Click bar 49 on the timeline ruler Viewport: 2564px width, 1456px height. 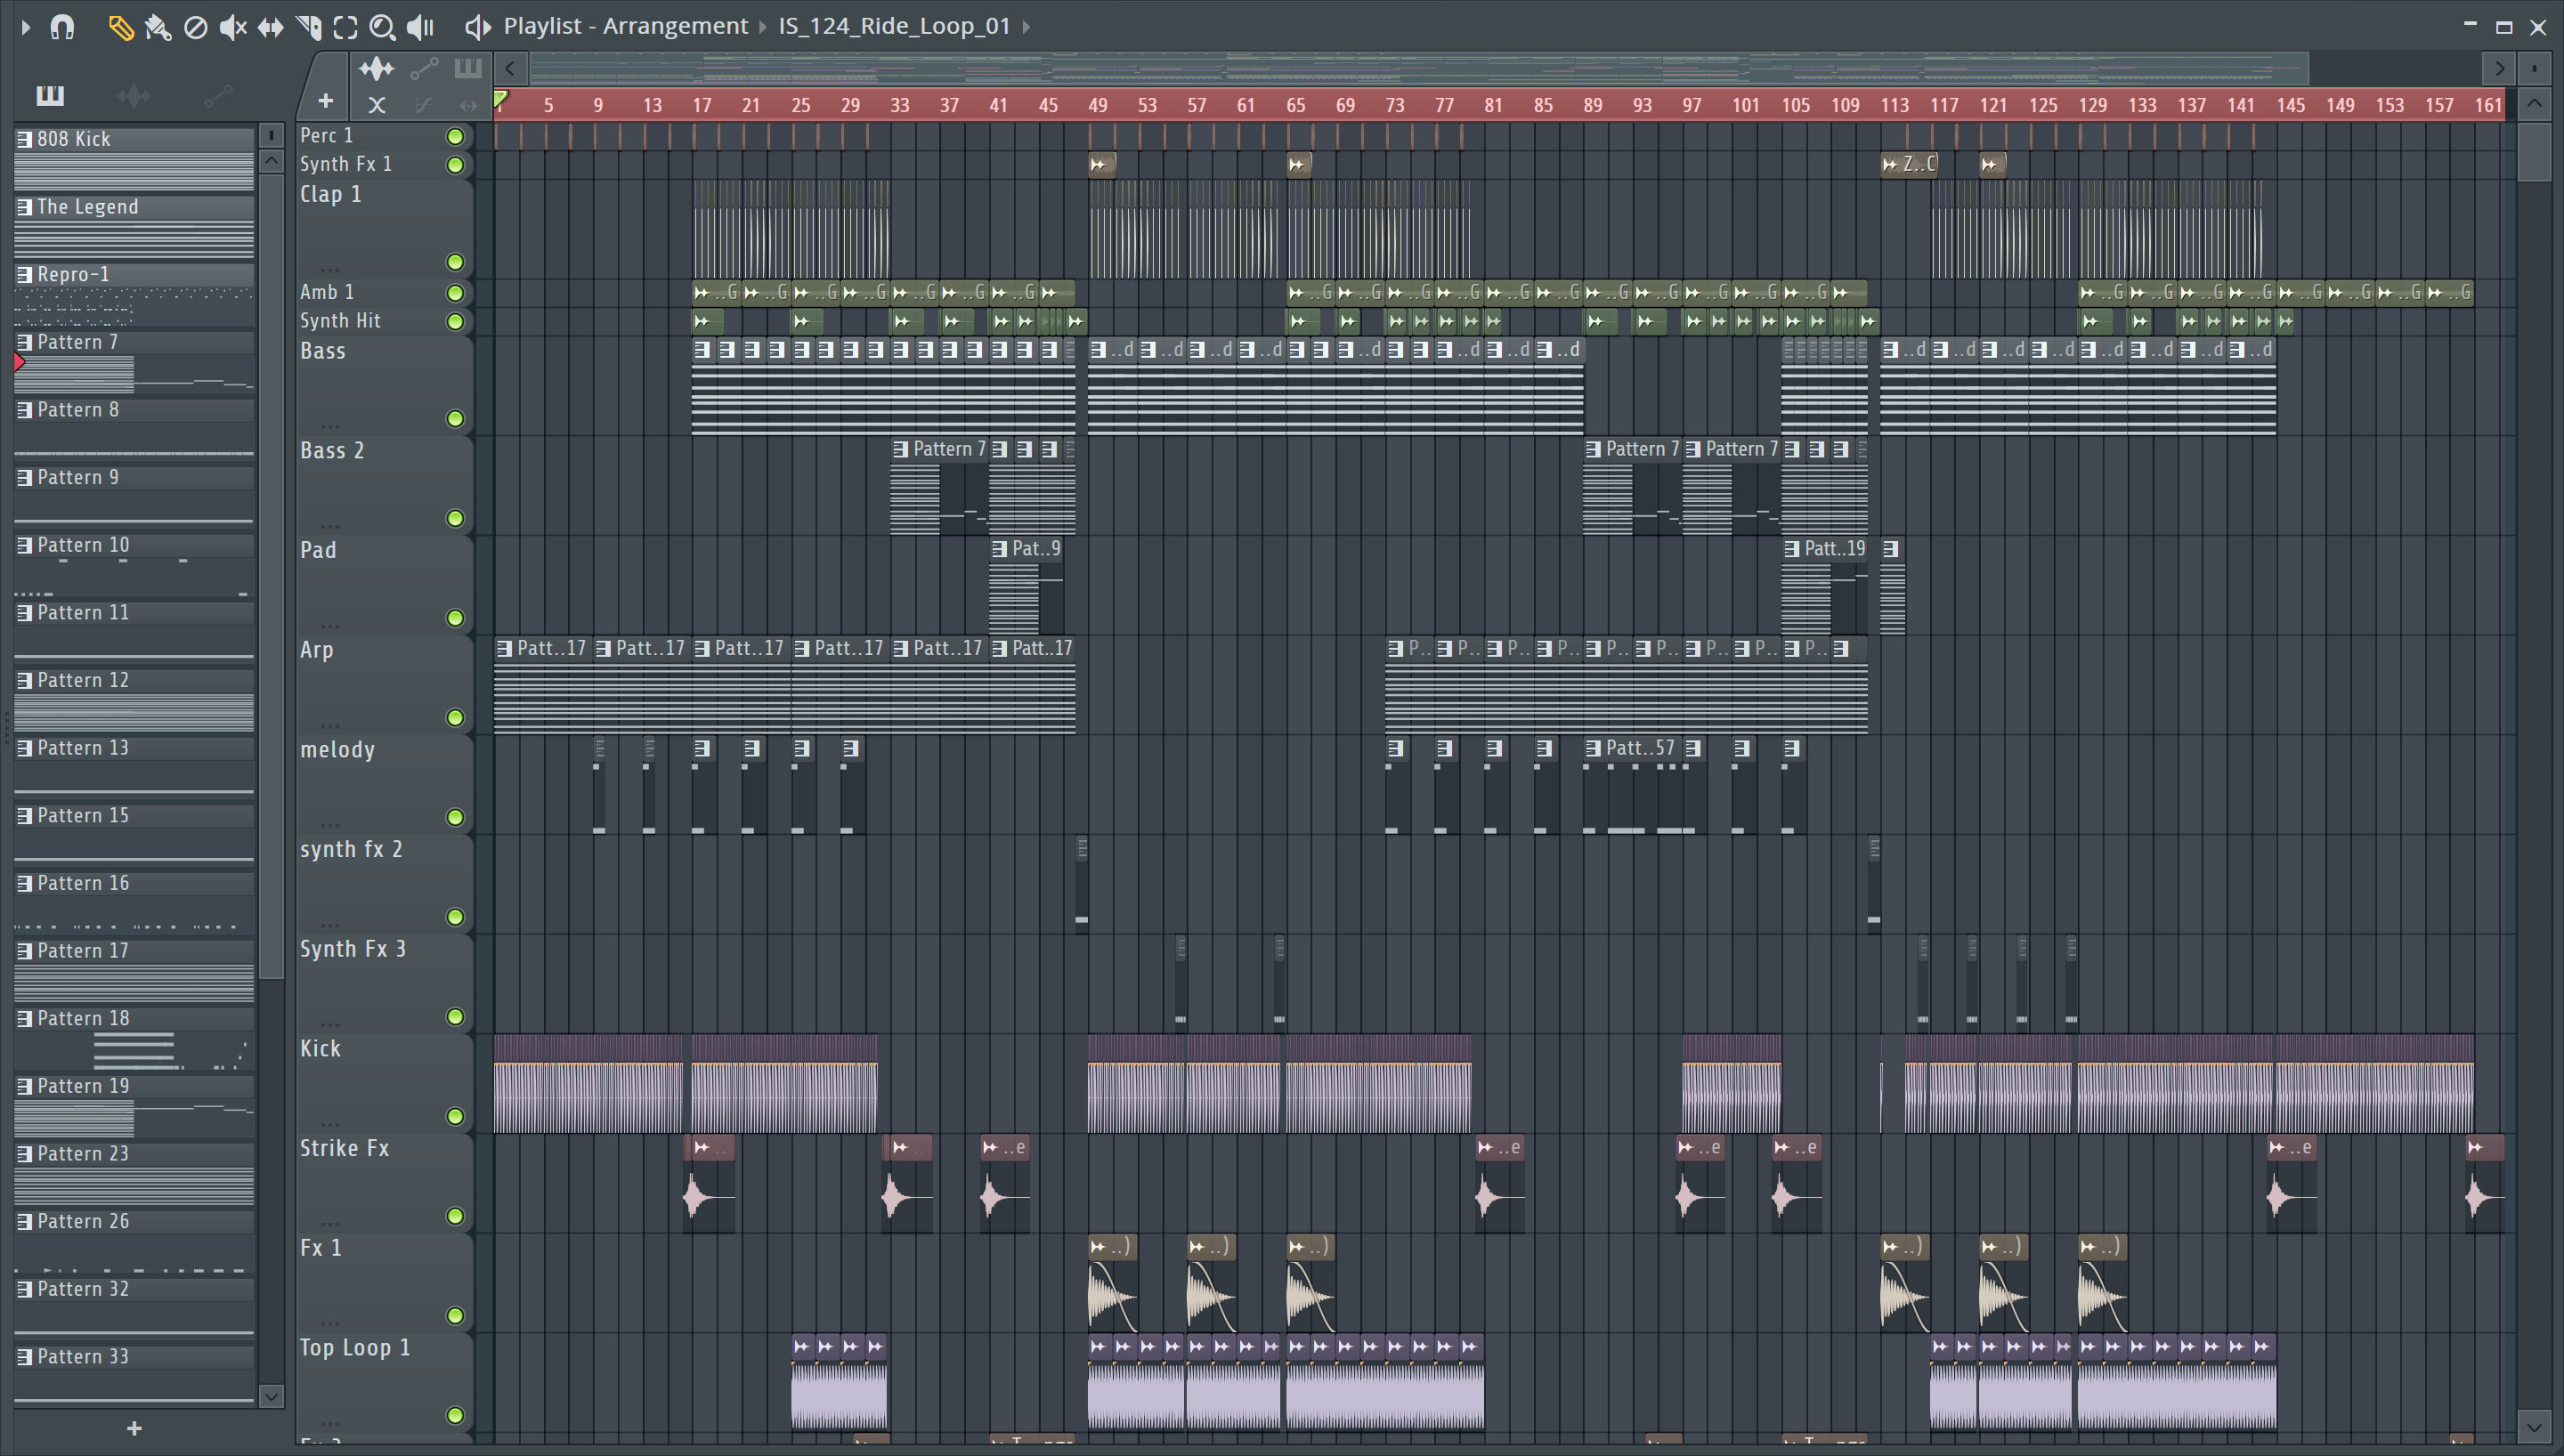(1098, 105)
